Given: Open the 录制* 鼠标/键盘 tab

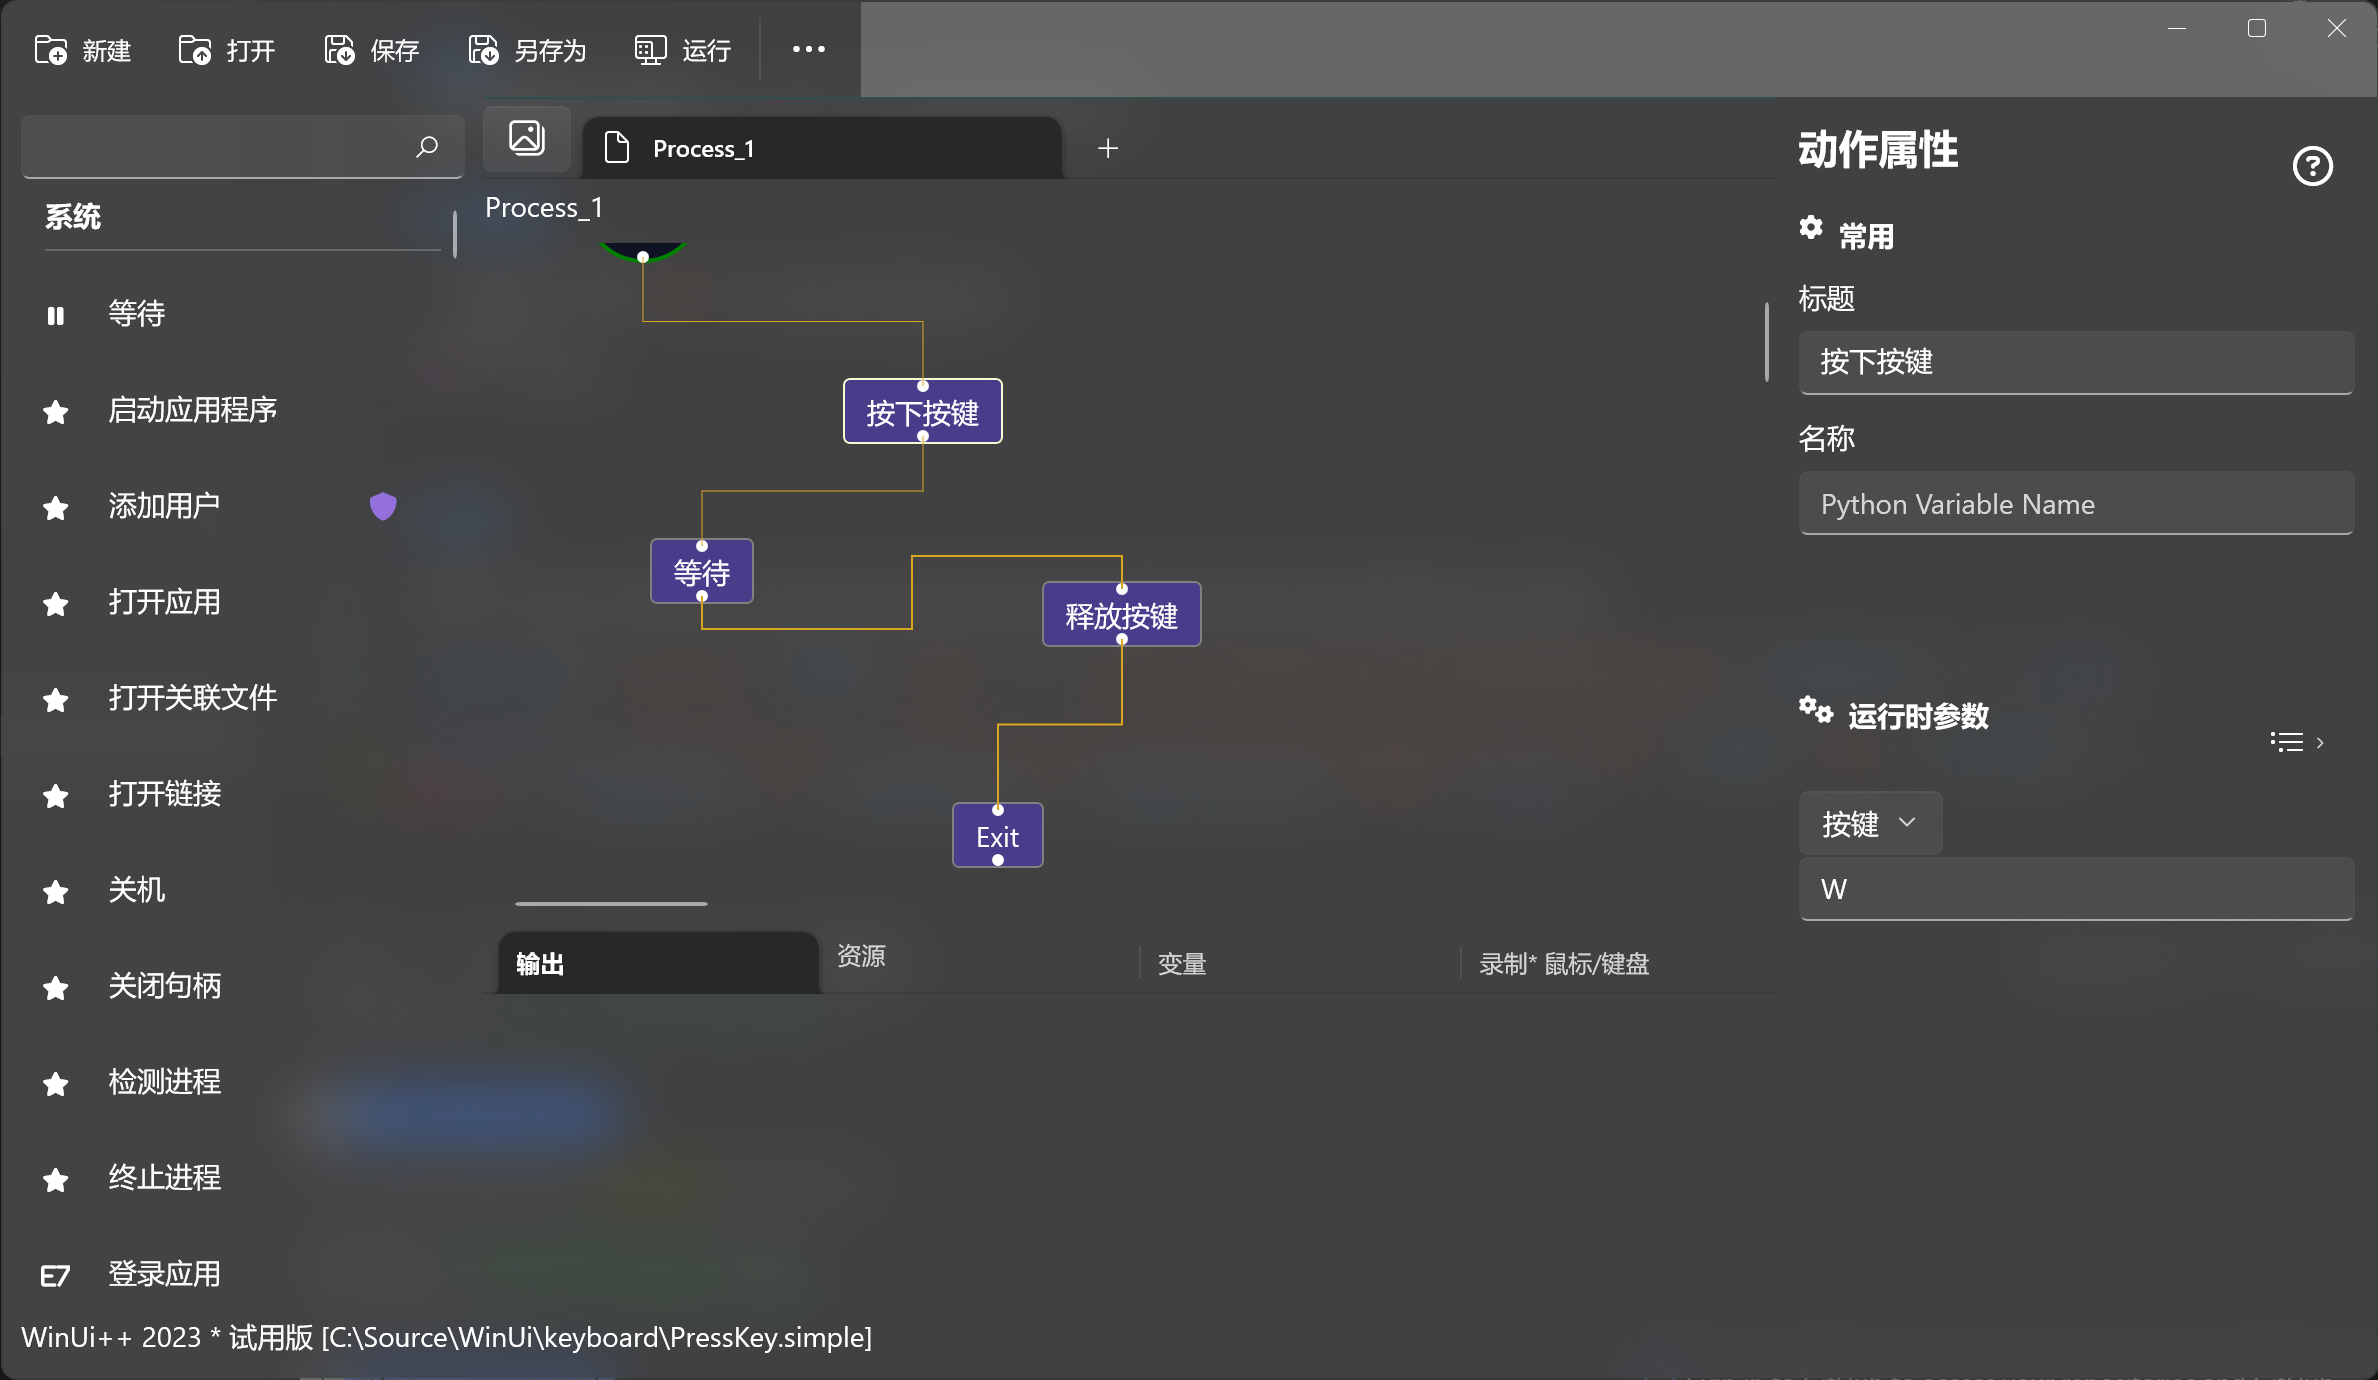Looking at the screenshot, I should 1564,964.
